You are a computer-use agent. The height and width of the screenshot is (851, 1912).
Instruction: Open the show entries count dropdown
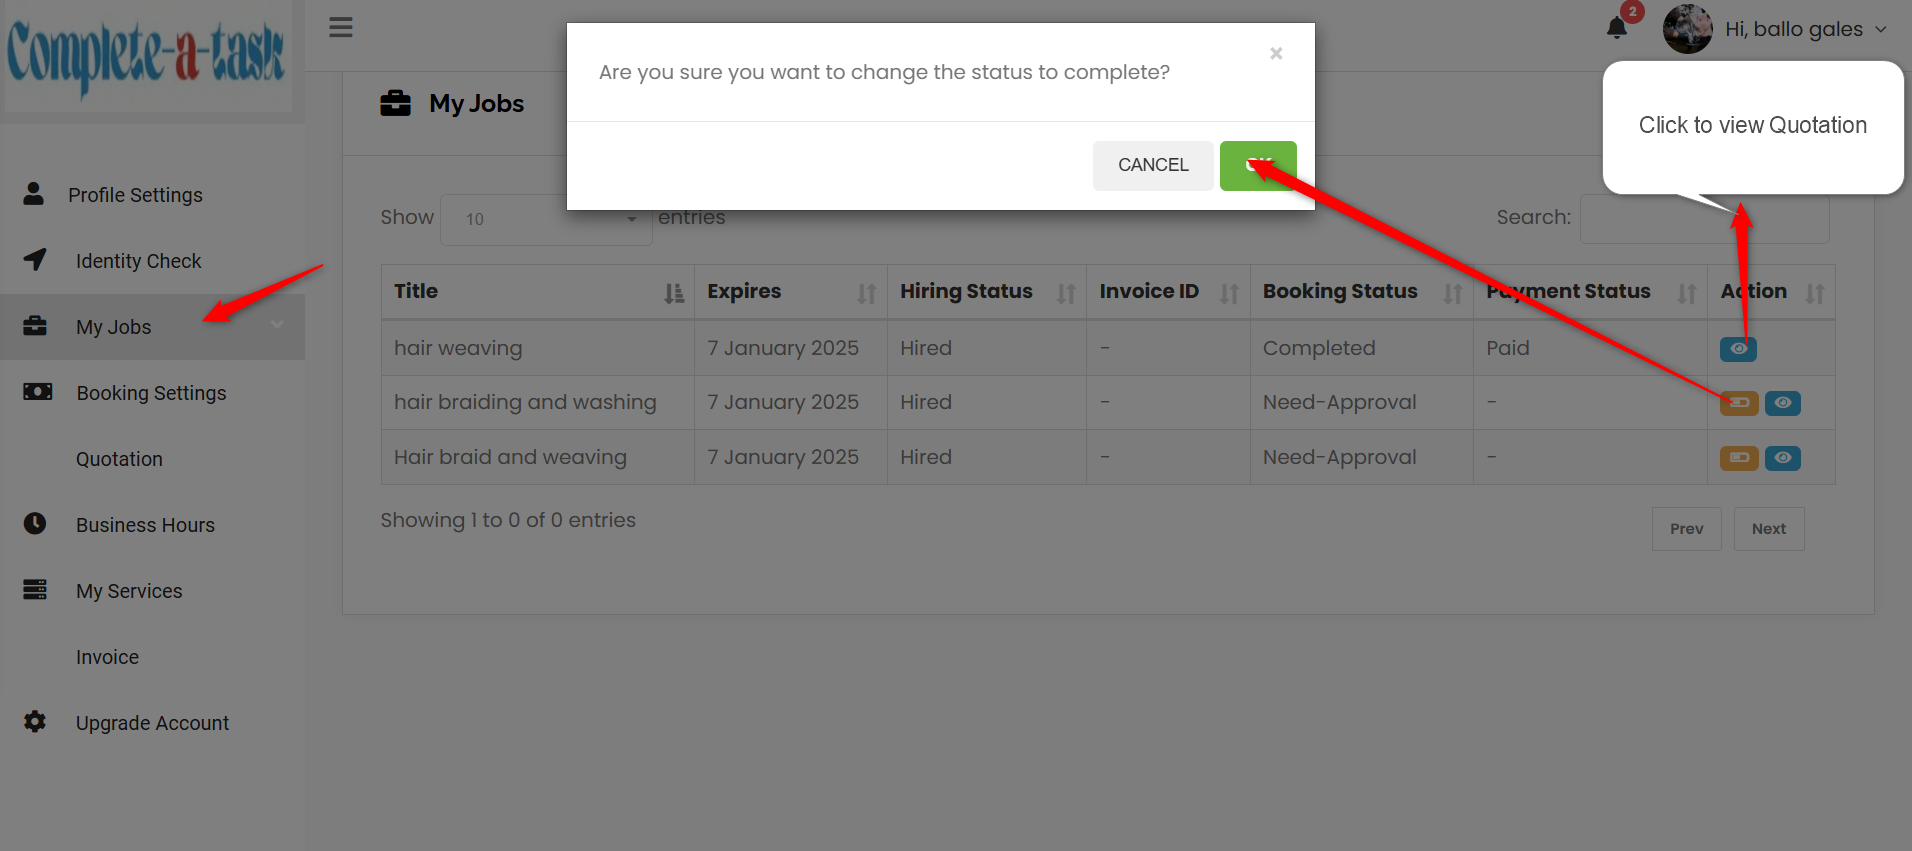546,219
